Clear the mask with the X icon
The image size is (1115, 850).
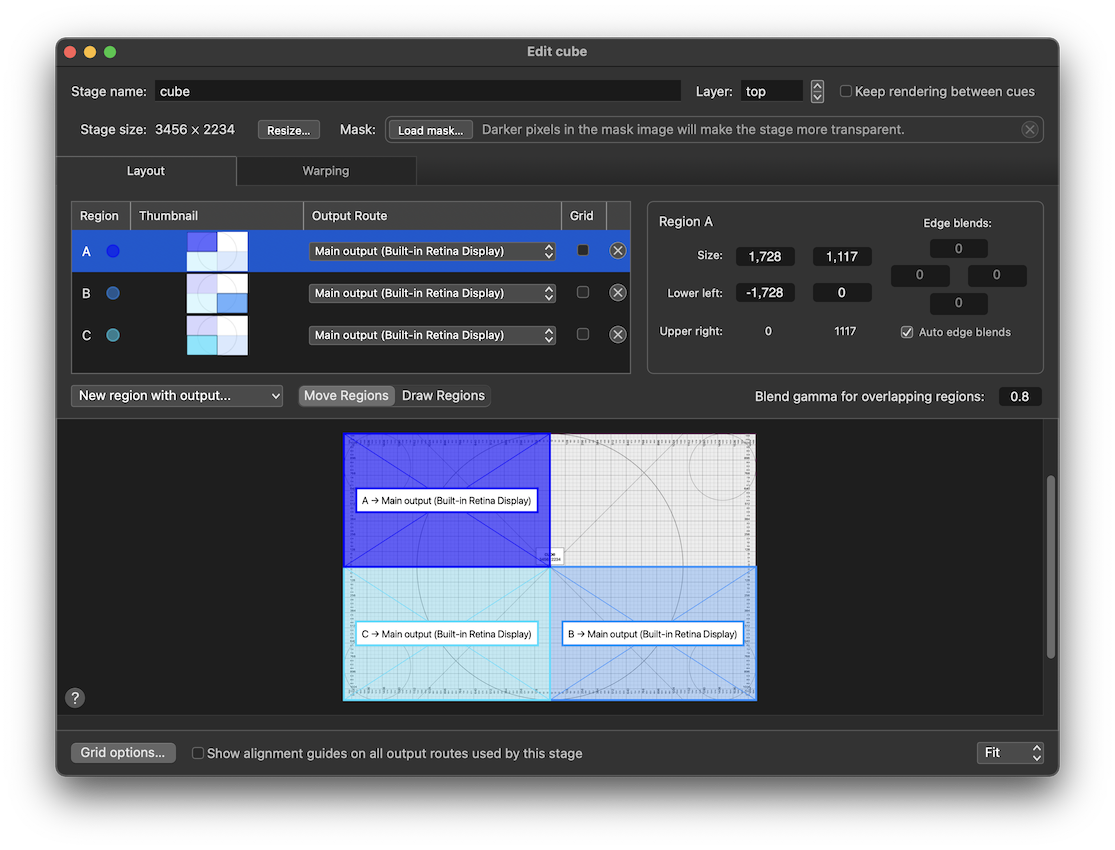pos(1029,130)
